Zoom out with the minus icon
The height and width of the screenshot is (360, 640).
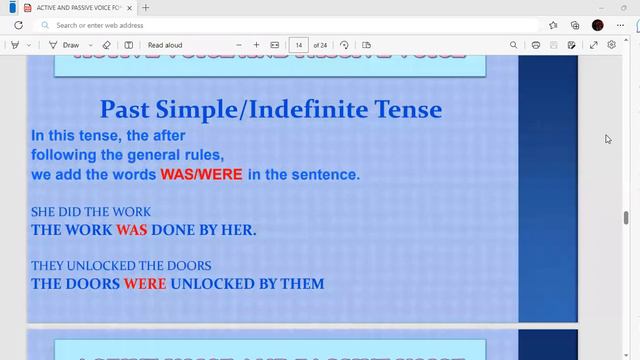[x=239, y=45]
